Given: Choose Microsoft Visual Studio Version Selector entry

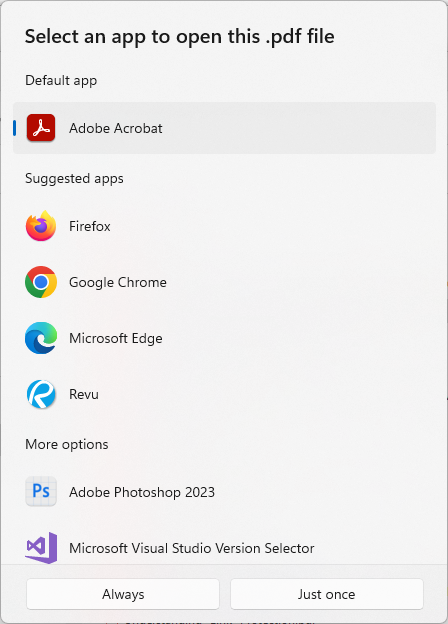Looking at the screenshot, I should pos(224,548).
